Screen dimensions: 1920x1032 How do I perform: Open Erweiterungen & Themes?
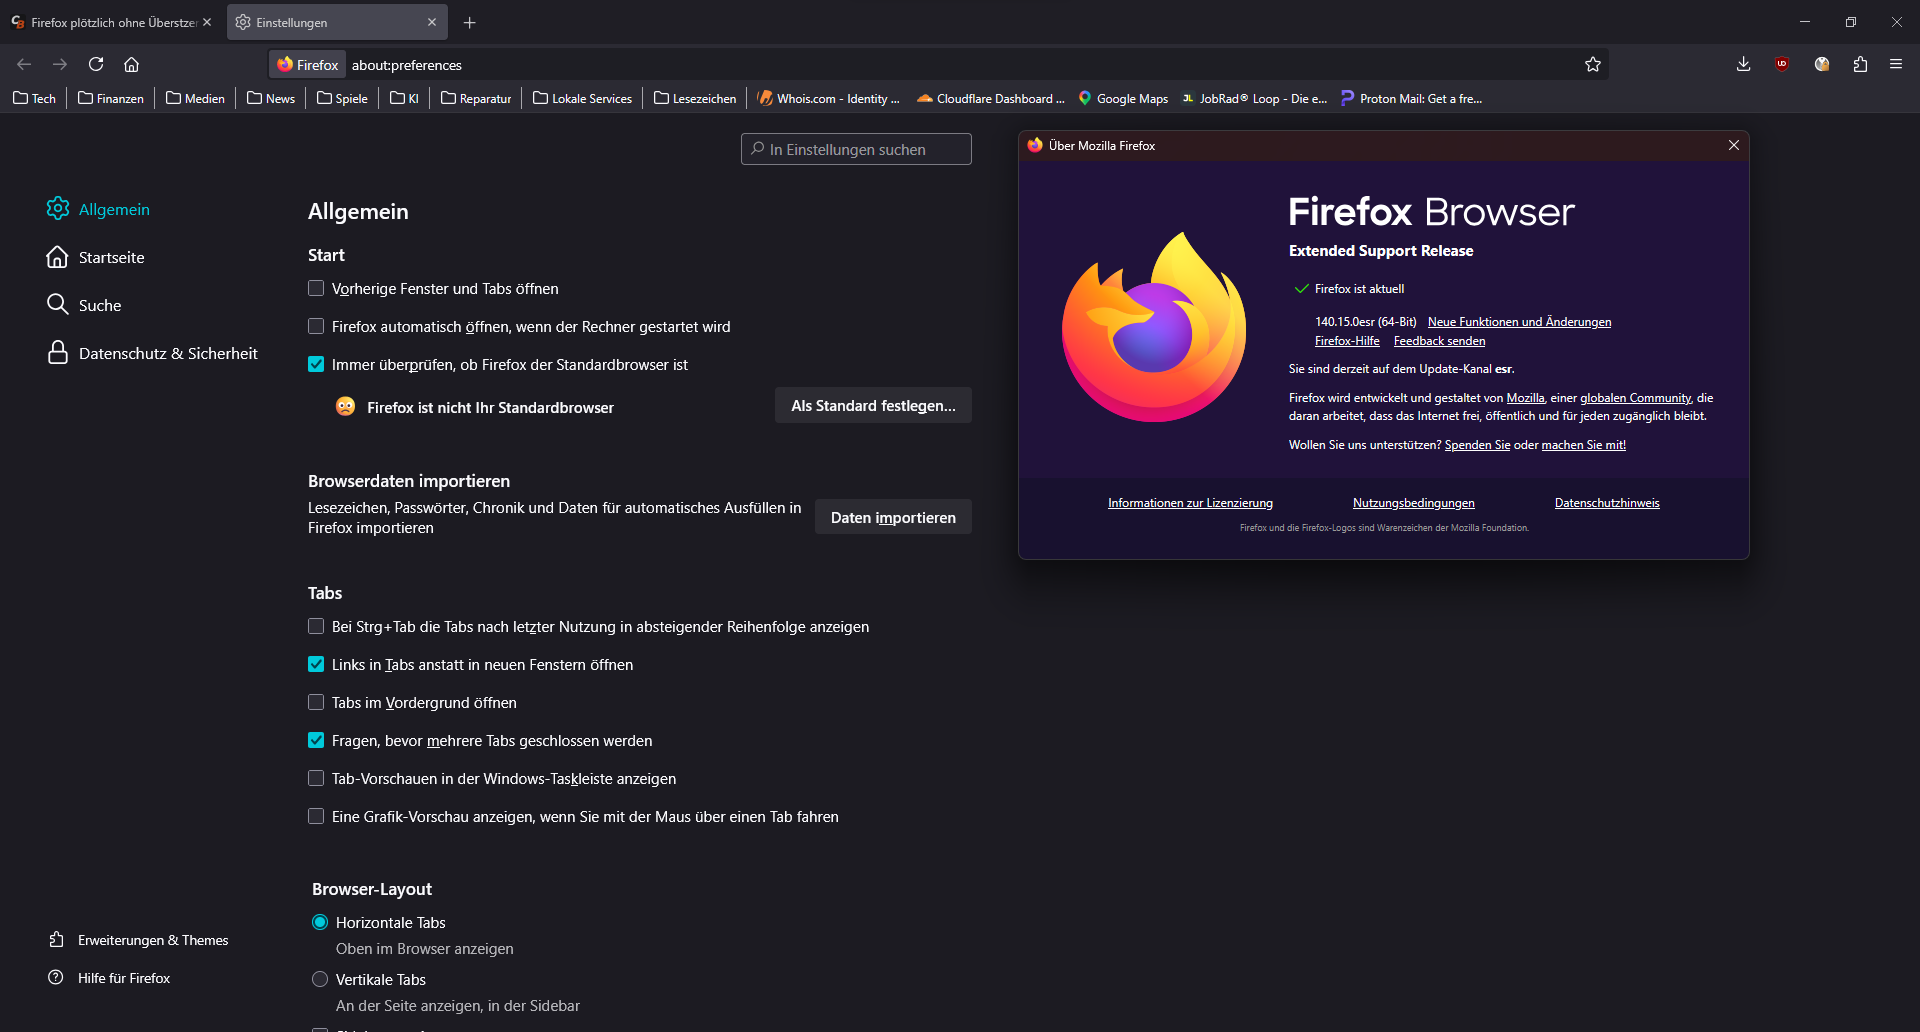pos(138,940)
